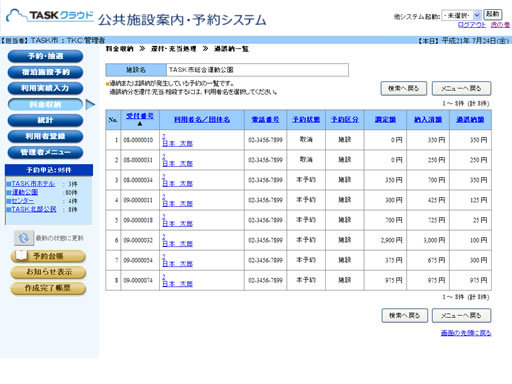Open the 統計 menu
Viewport: 512px width, 384px height.
45,120
